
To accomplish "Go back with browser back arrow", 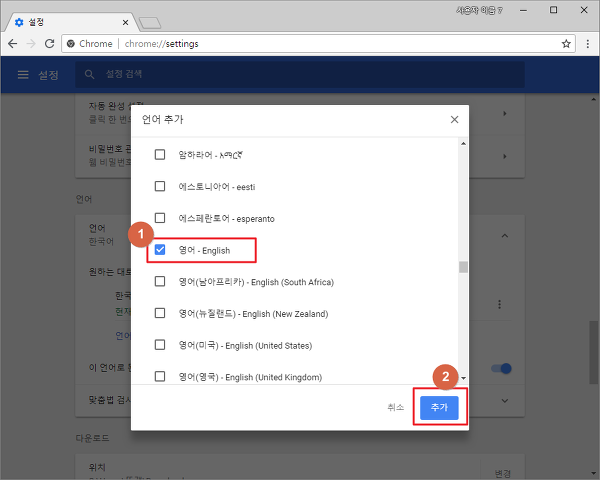I will [13, 44].
